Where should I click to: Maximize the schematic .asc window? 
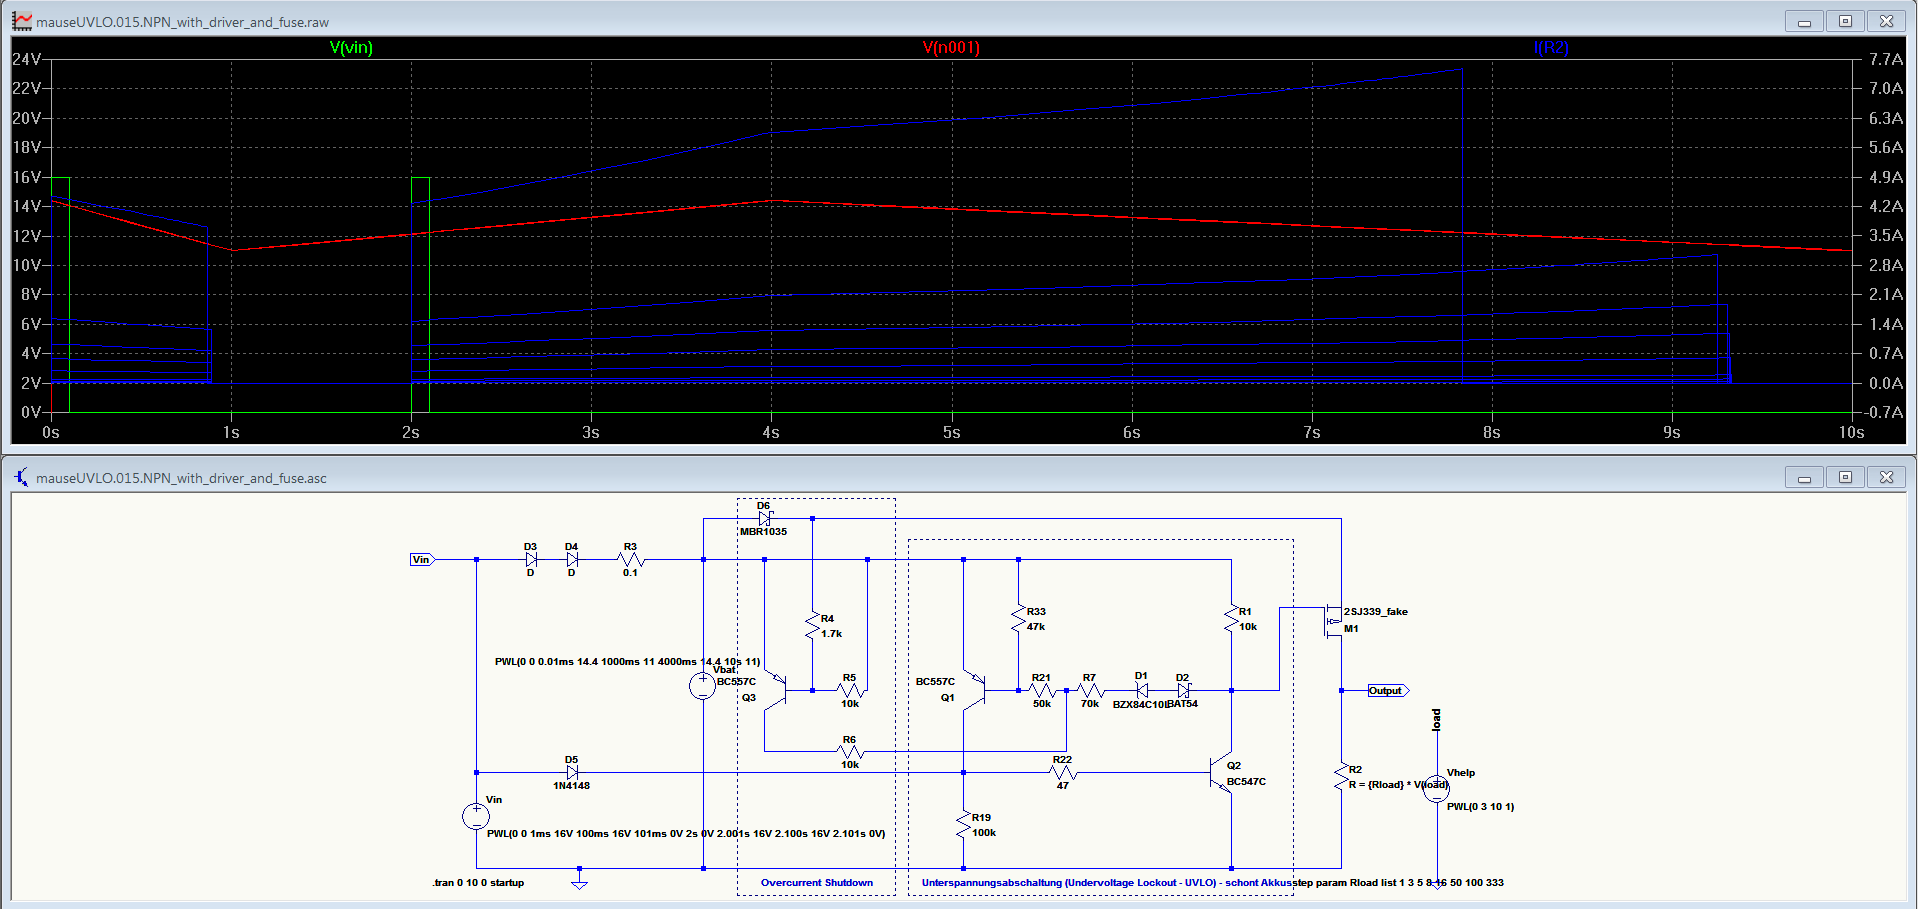click(x=1846, y=477)
